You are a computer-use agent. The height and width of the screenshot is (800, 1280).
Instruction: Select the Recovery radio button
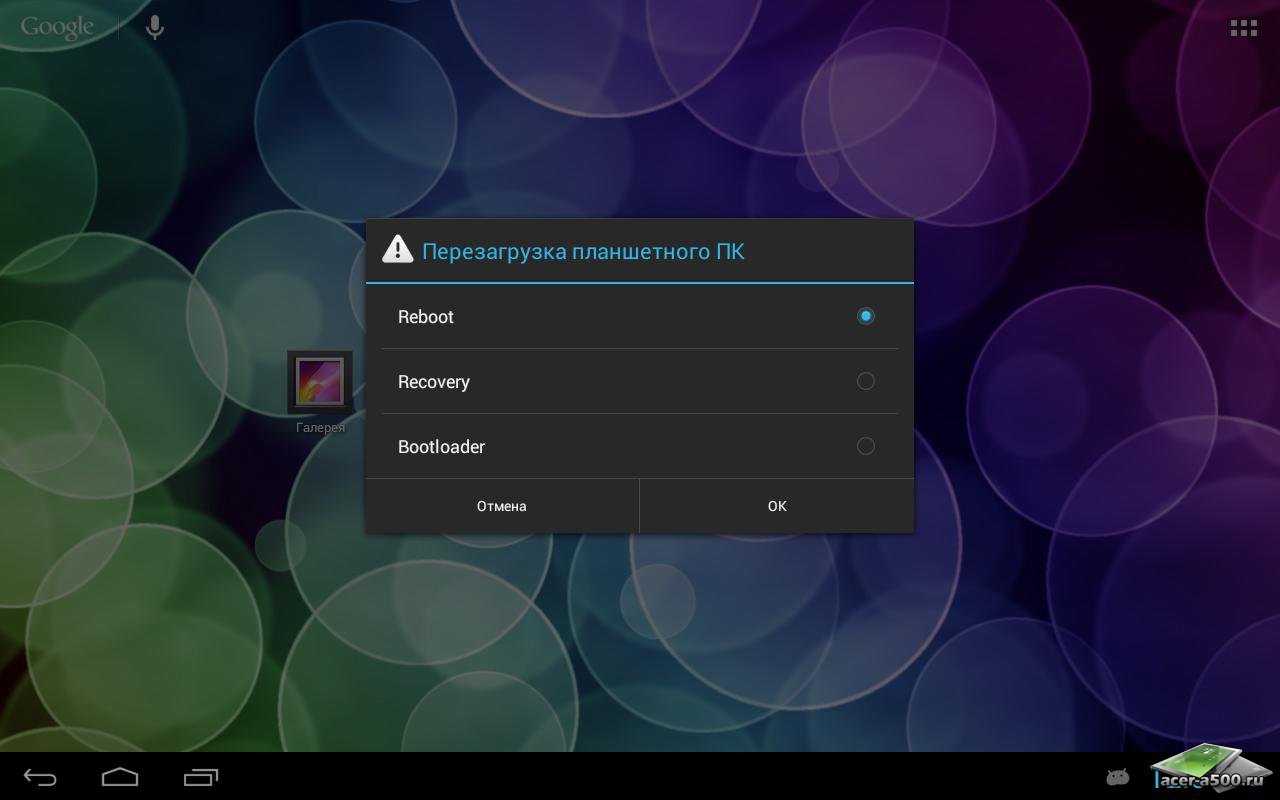[x=866, y=381]
